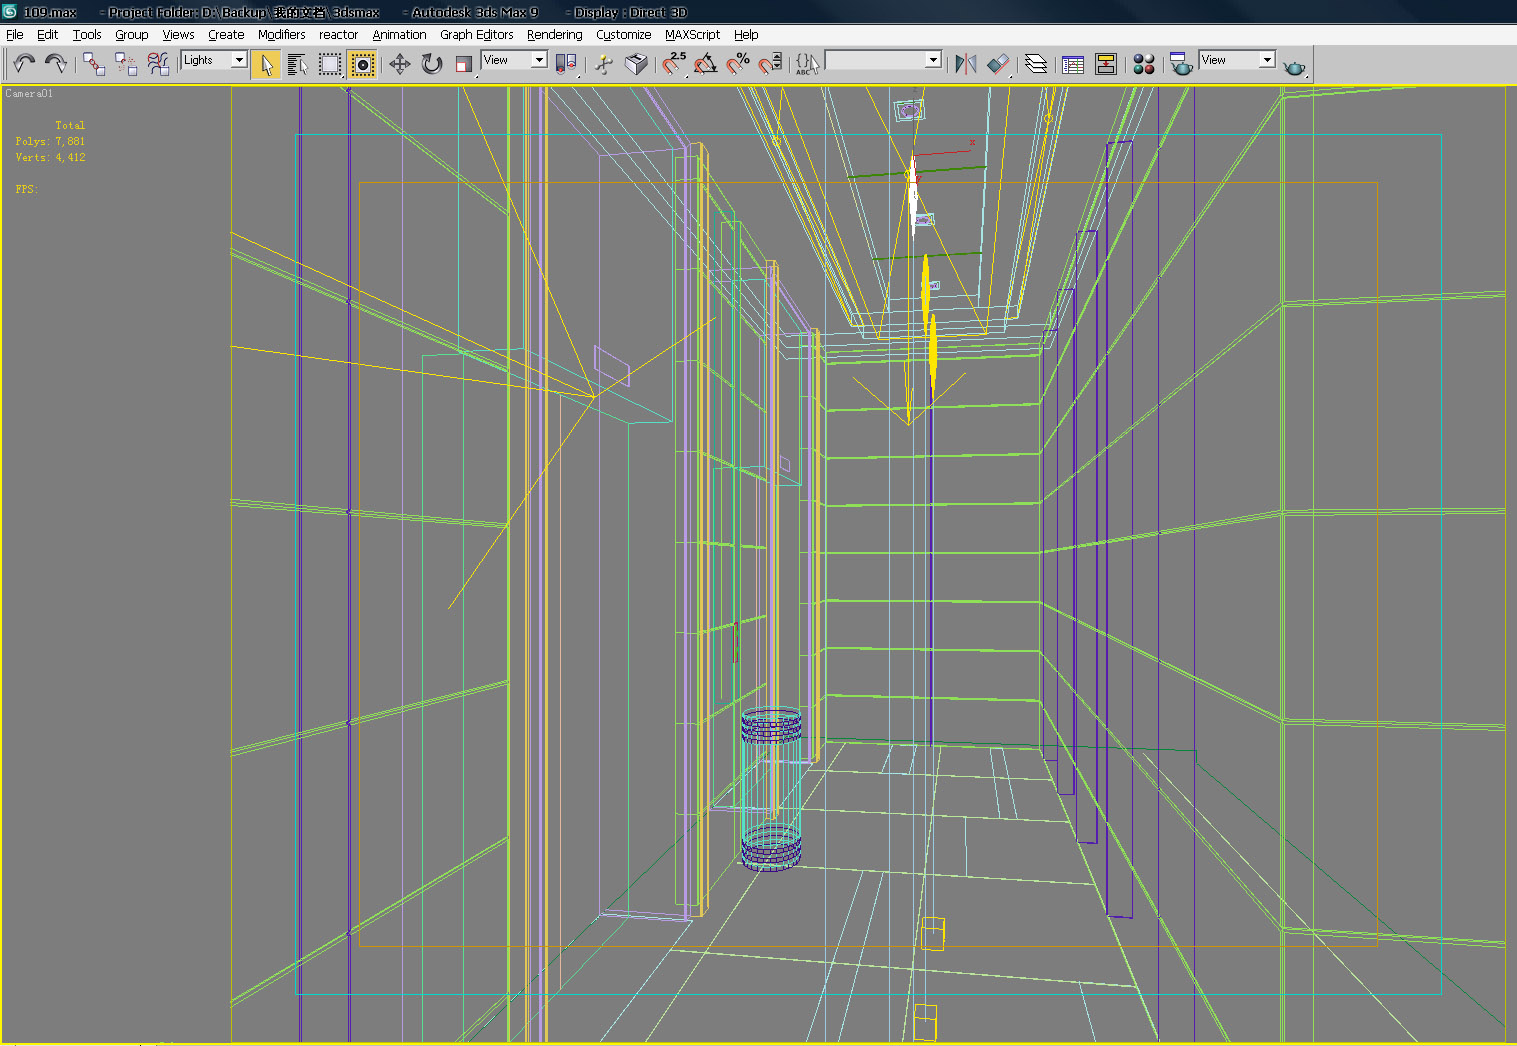Open the Graph Editors menu
The height and width of the screenshot is (1046, 1517).
tap(476, 34)
